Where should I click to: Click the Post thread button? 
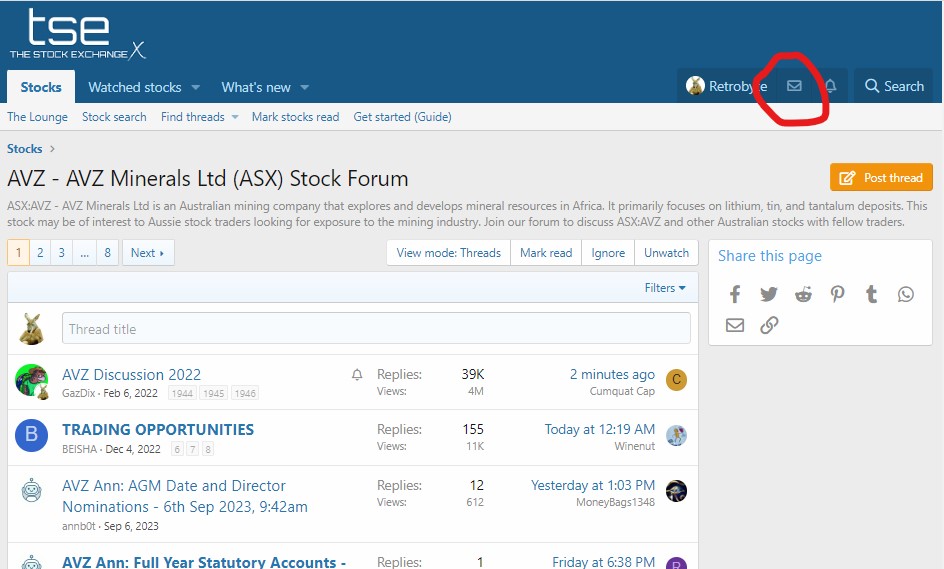point(881,178)
